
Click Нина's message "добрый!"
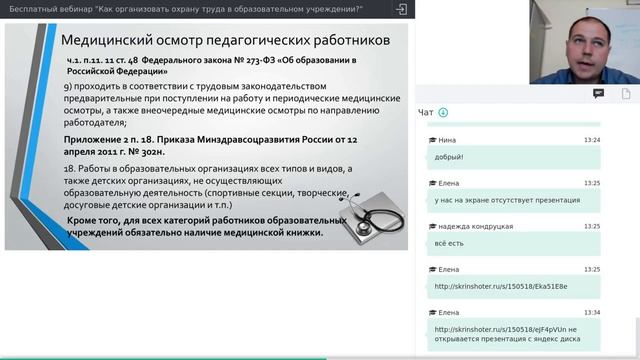[513, 157]
